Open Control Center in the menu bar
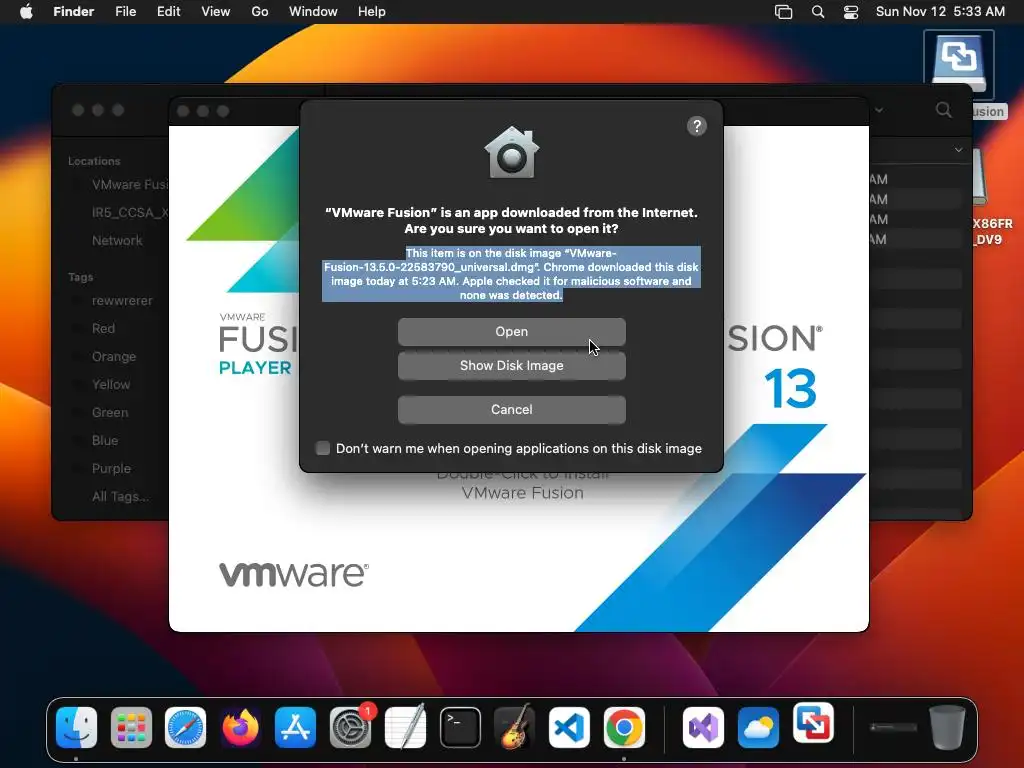Screen dimensions: 1024x768 (x=851, y=12)
